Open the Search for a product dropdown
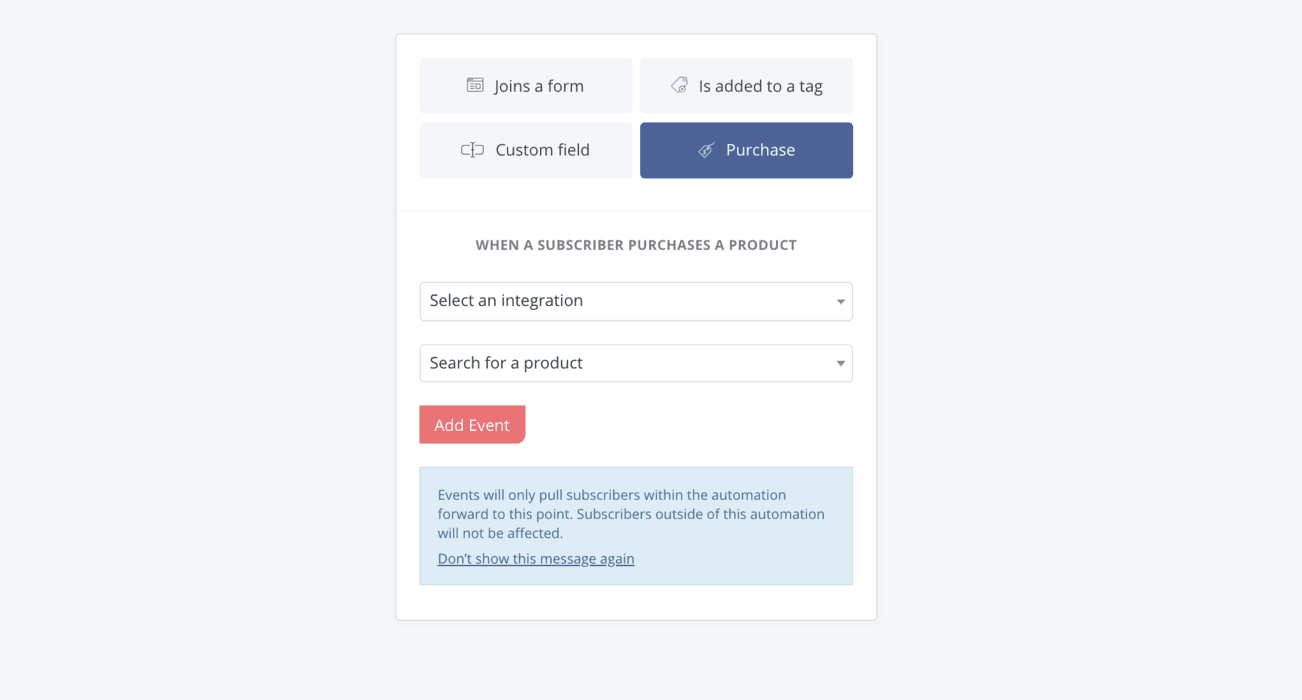 click(x=636, y=363)
